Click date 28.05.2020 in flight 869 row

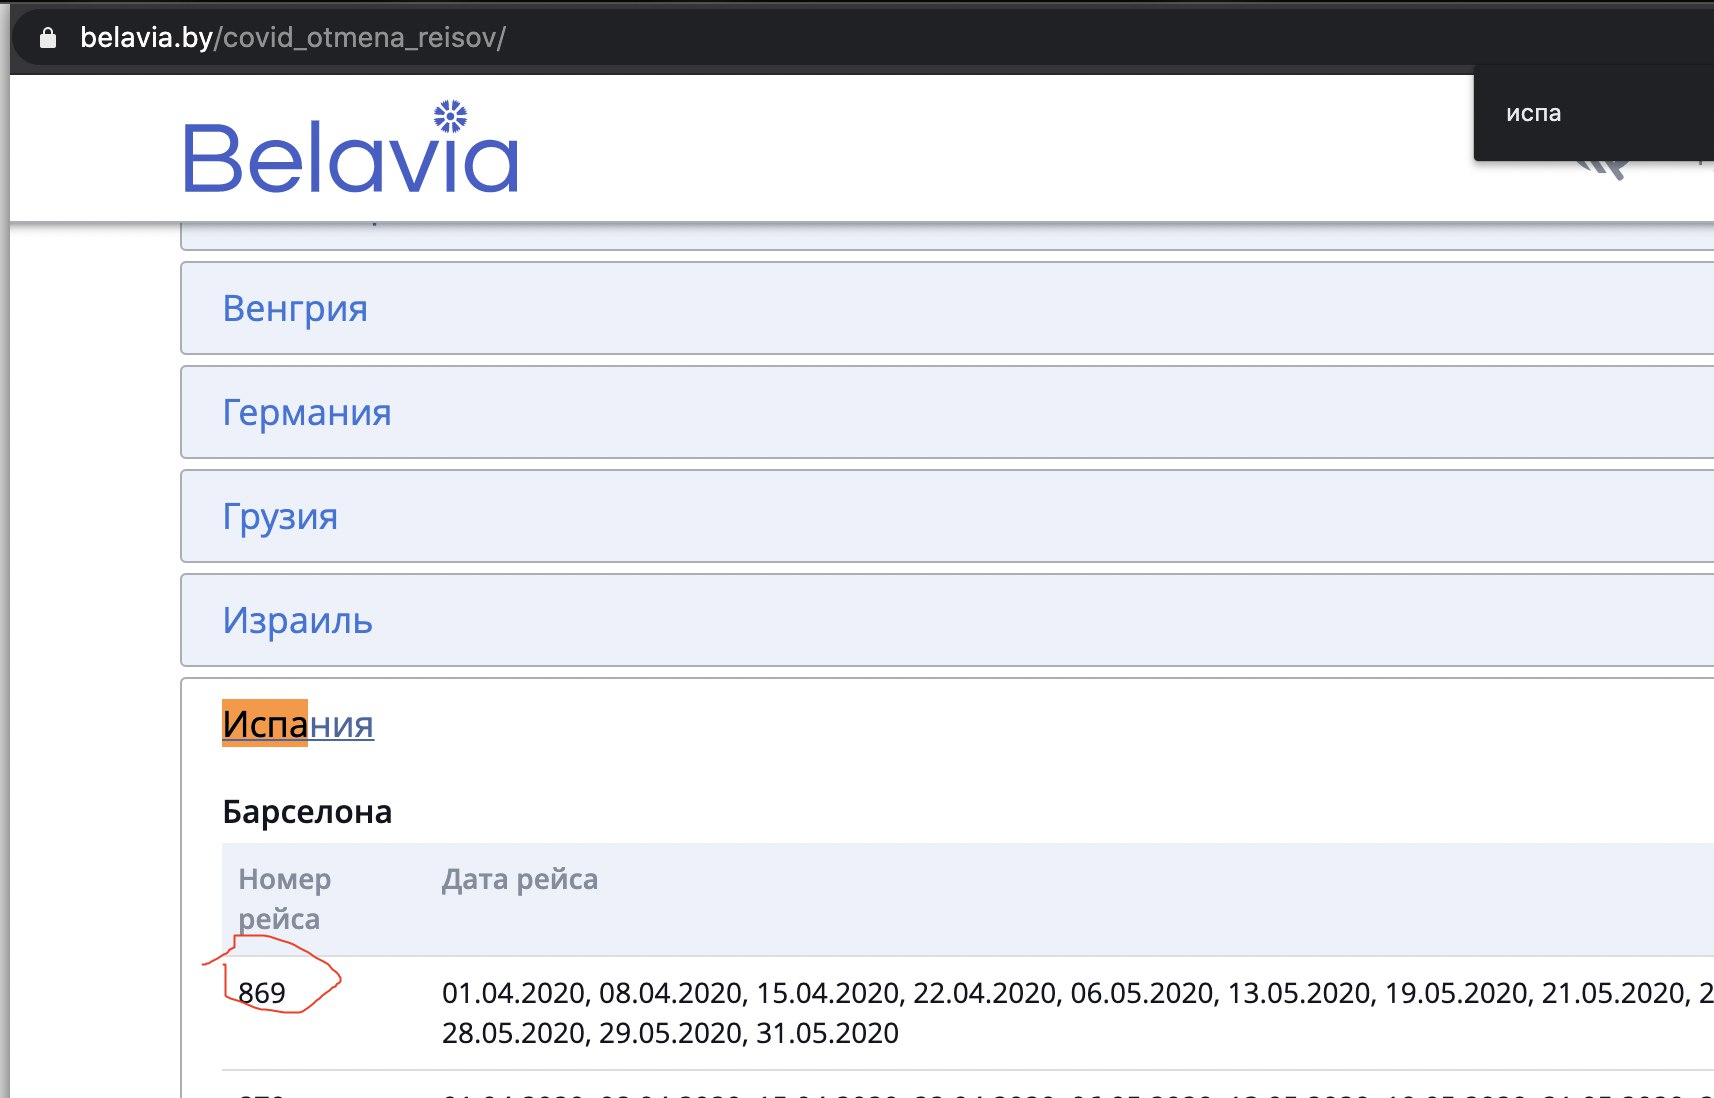point(515,1032)
